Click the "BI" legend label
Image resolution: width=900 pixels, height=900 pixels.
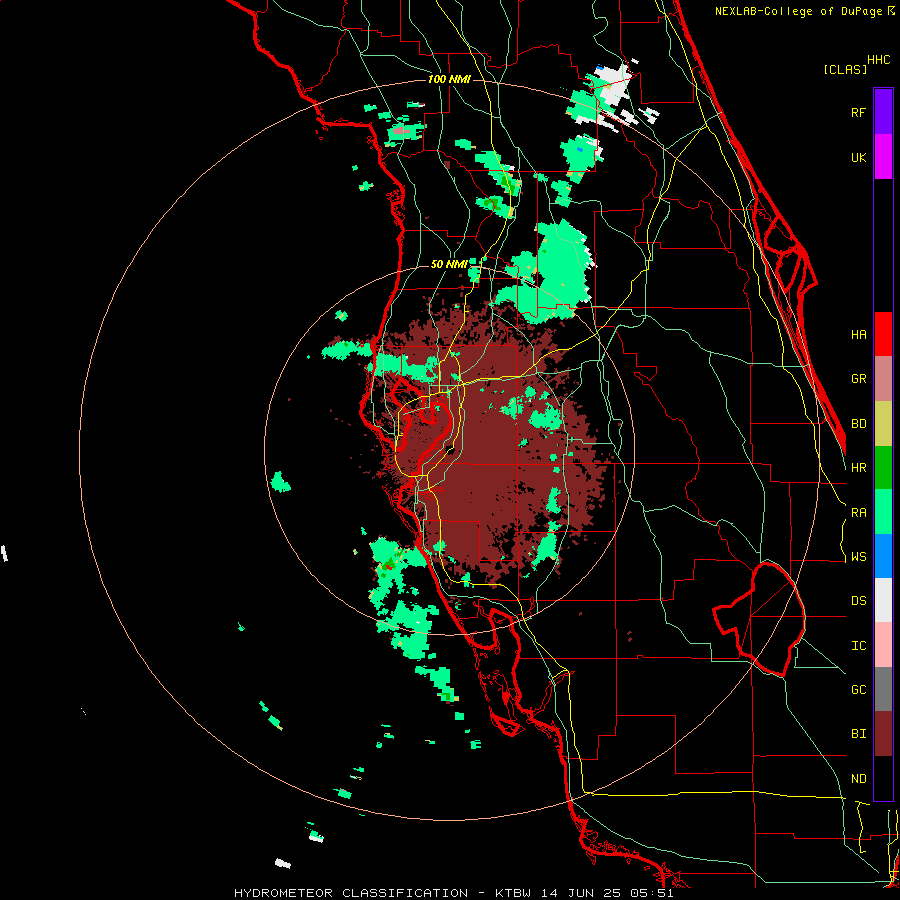(x=858, y=734)
